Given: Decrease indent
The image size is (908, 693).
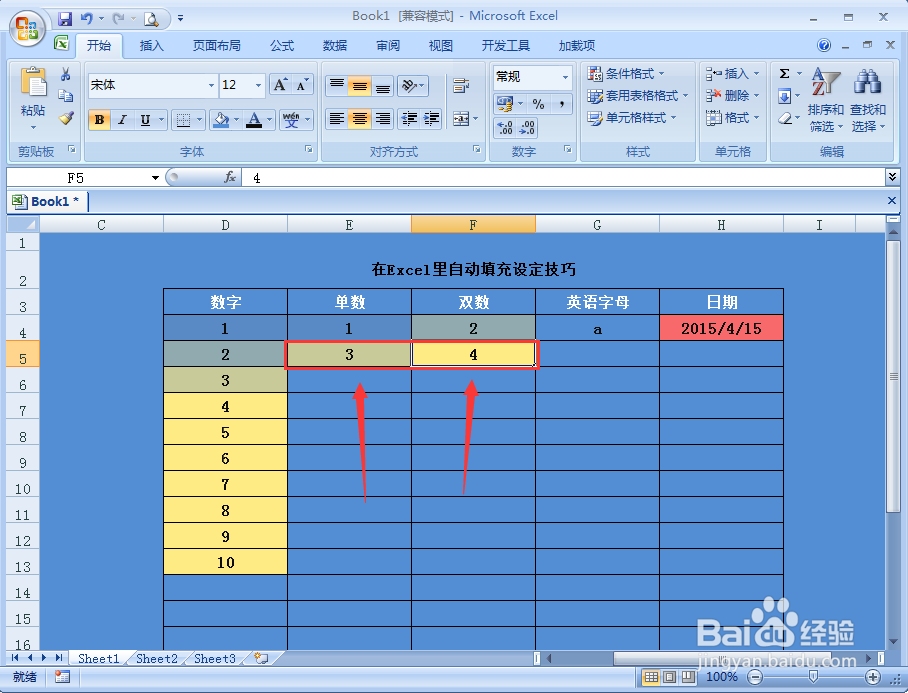Looking at the screenshot, I should pyautogui.click(x=409, y=119).
